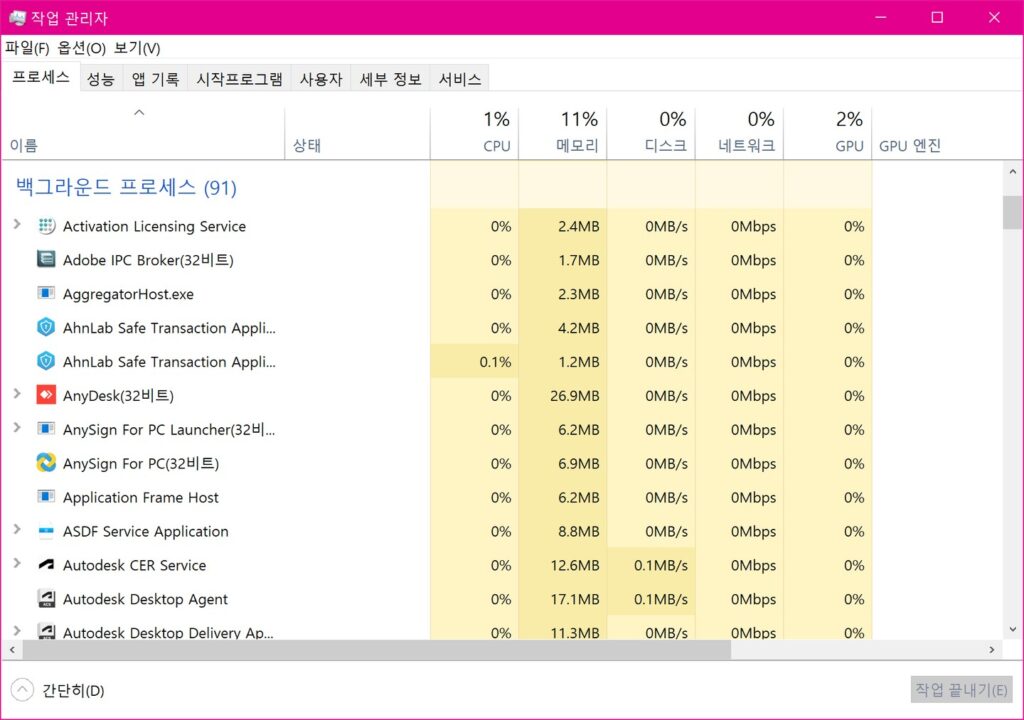Viewport: 1024px width, 720px height.
Task: Click the AnySign For PC Launcher icon
Action: pyautogui.click(x=46, y=429)
